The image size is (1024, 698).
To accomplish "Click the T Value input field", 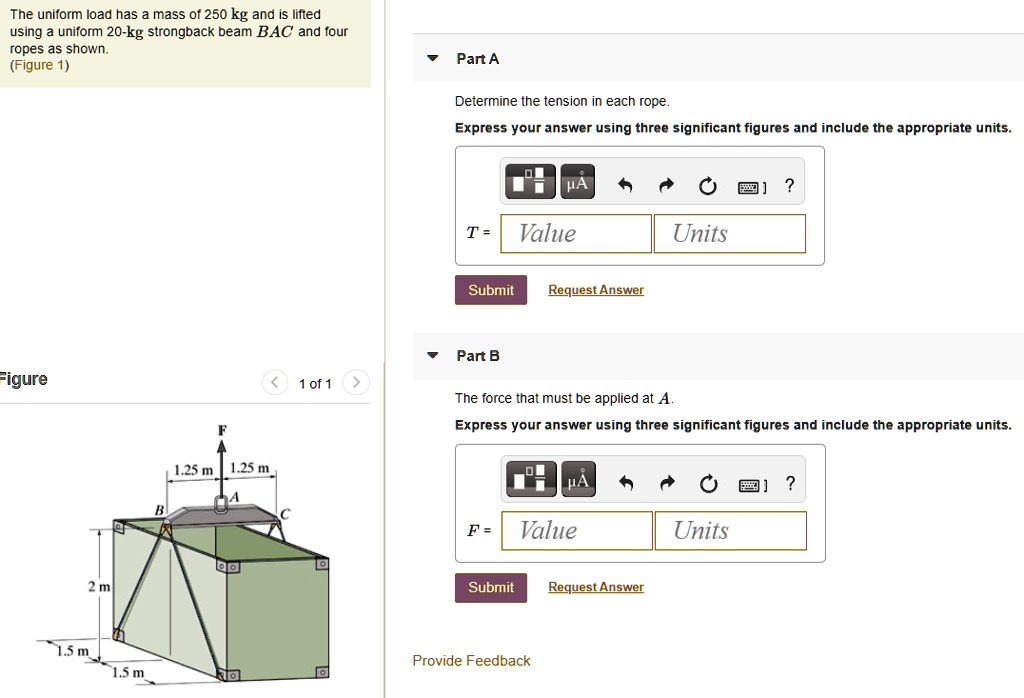I will (576, 233).
